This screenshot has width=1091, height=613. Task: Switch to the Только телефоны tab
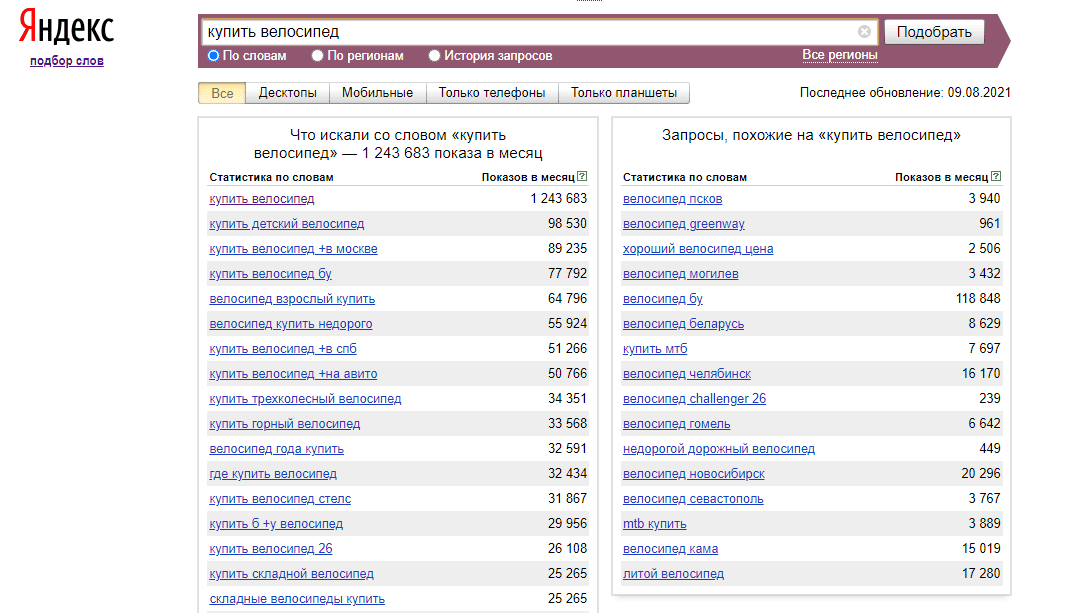click(x=492, y=93)
